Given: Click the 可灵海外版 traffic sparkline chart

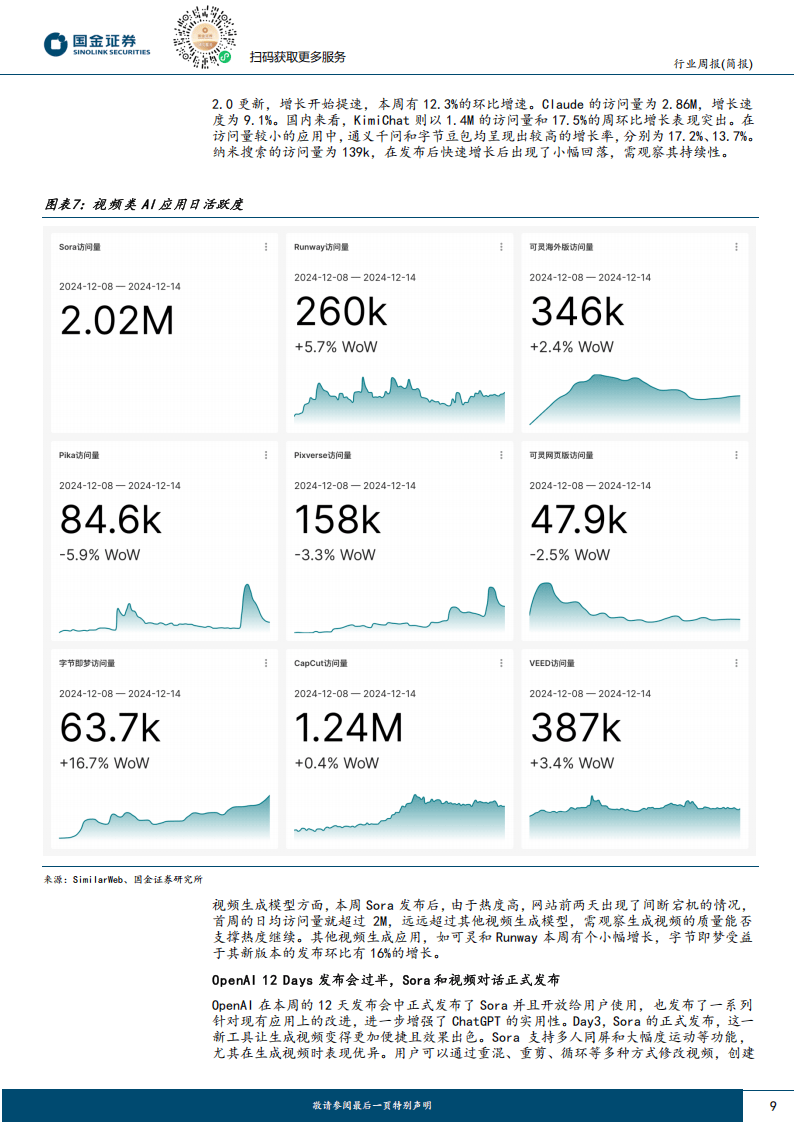Looking at the screenshot, I should pyautogui.click(x=634, y=400).
